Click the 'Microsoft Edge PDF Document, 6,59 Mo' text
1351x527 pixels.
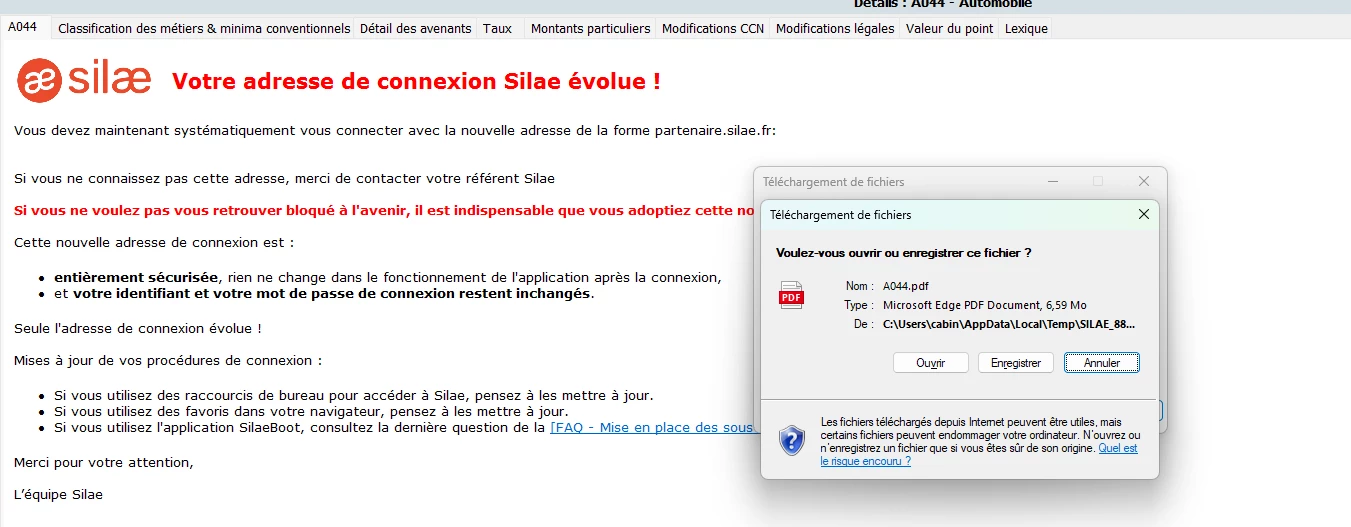click(x=985, y=305)
